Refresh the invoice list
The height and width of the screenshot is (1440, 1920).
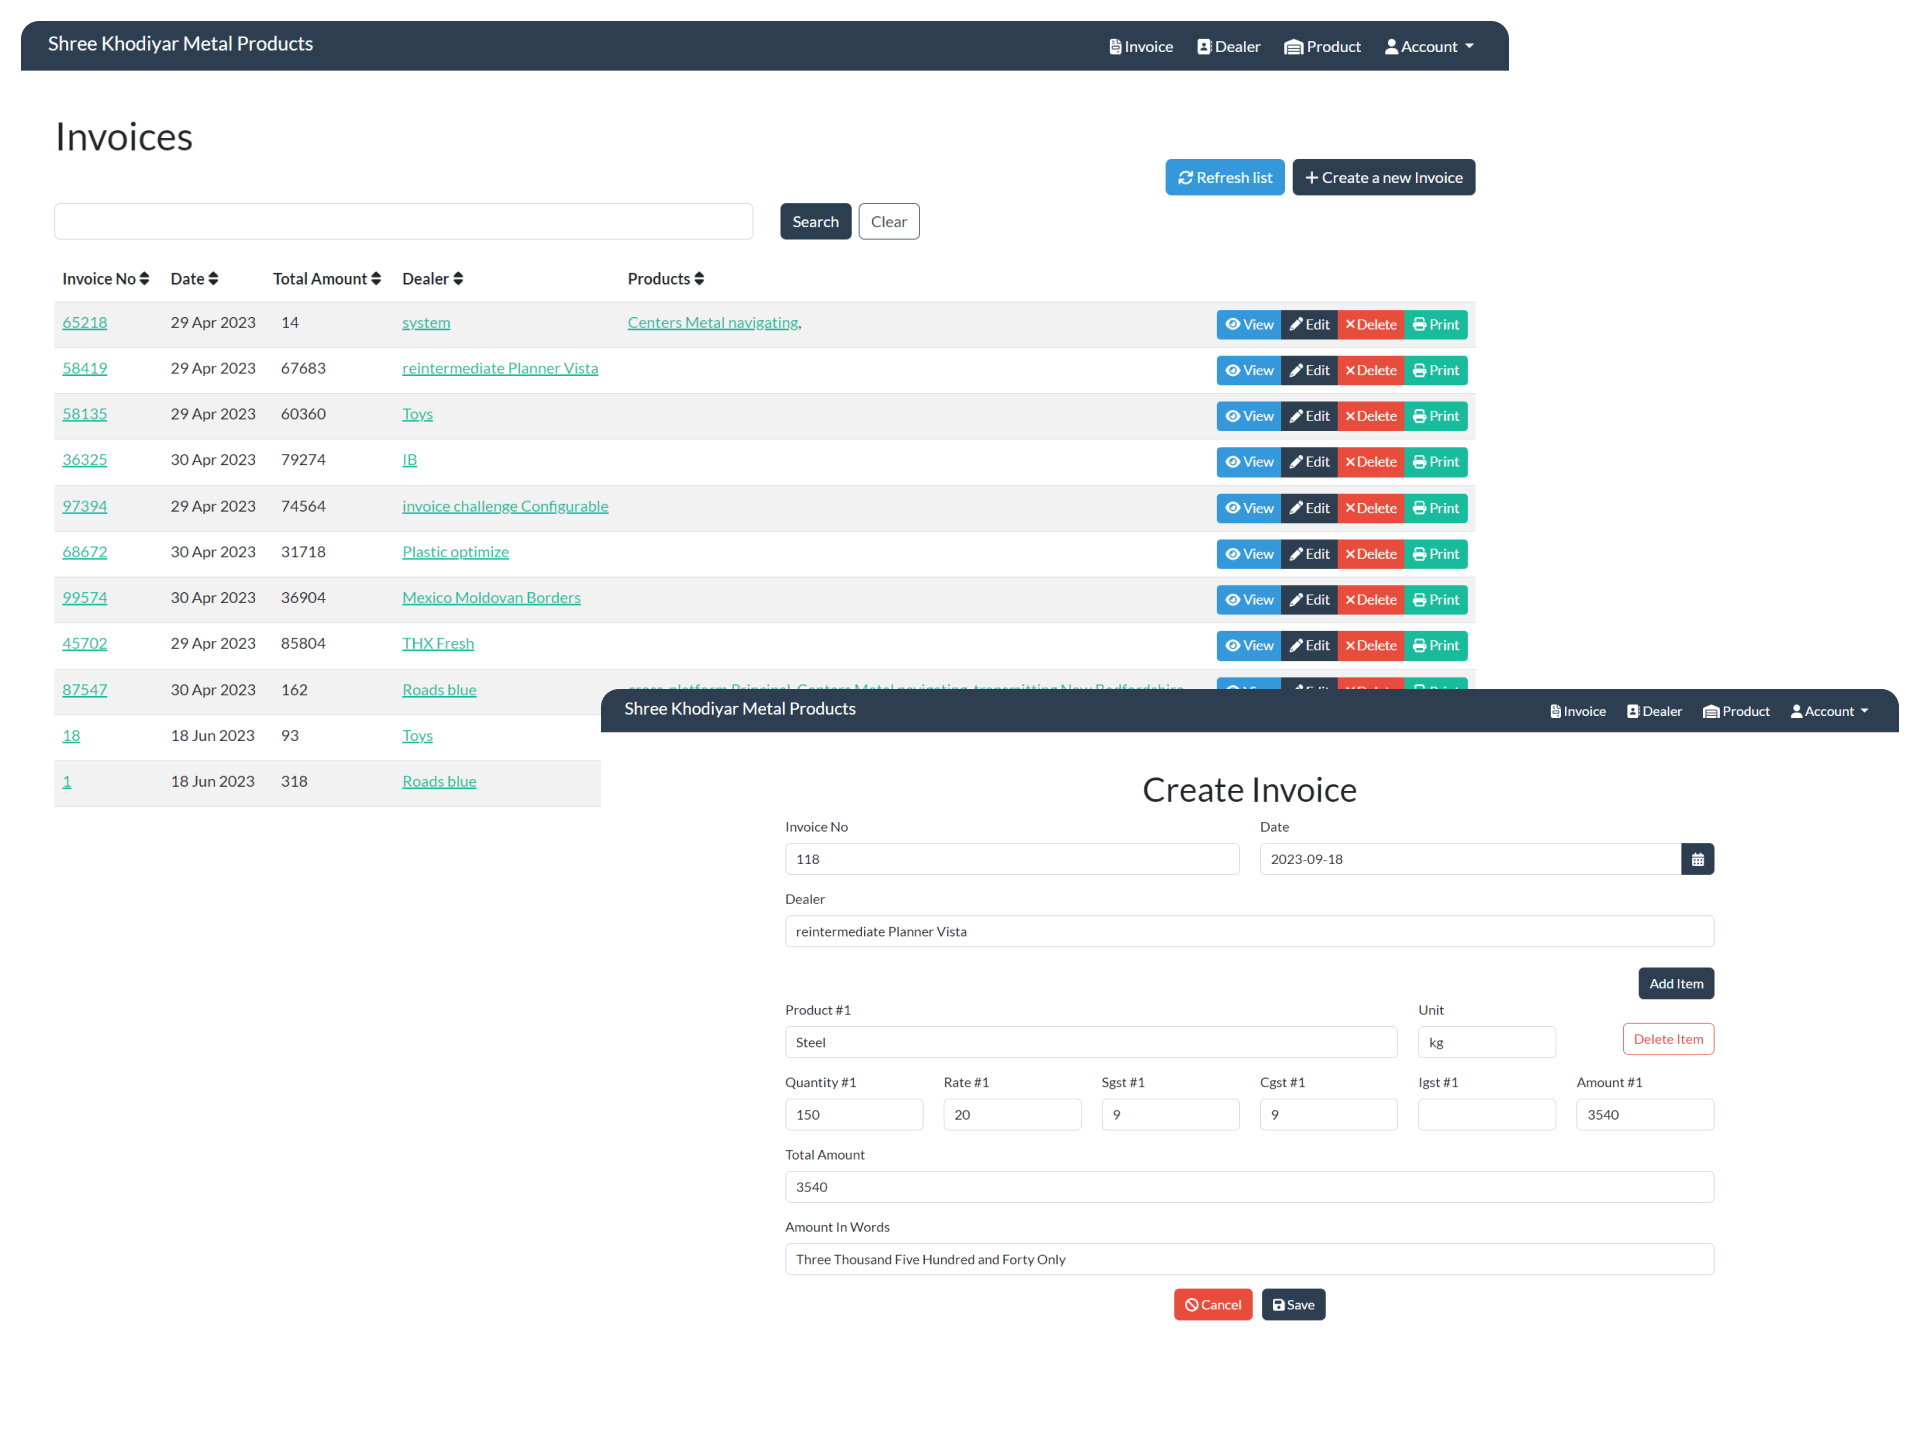pyautogui.click(x=1224, y=178)
